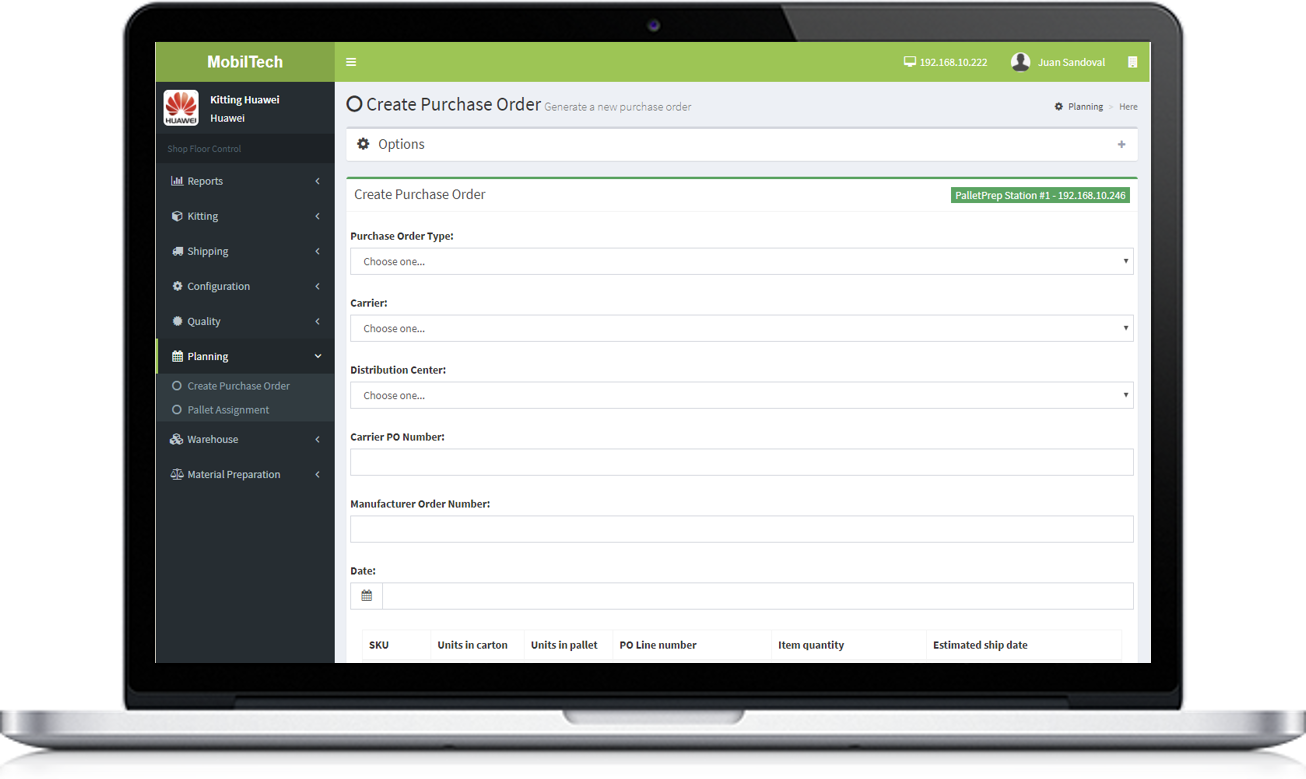Viewport: 1306px width, 779px height.
Task: Expand Options panel with plus icon
Action: pyautogui.click(x=1121, y=145)
